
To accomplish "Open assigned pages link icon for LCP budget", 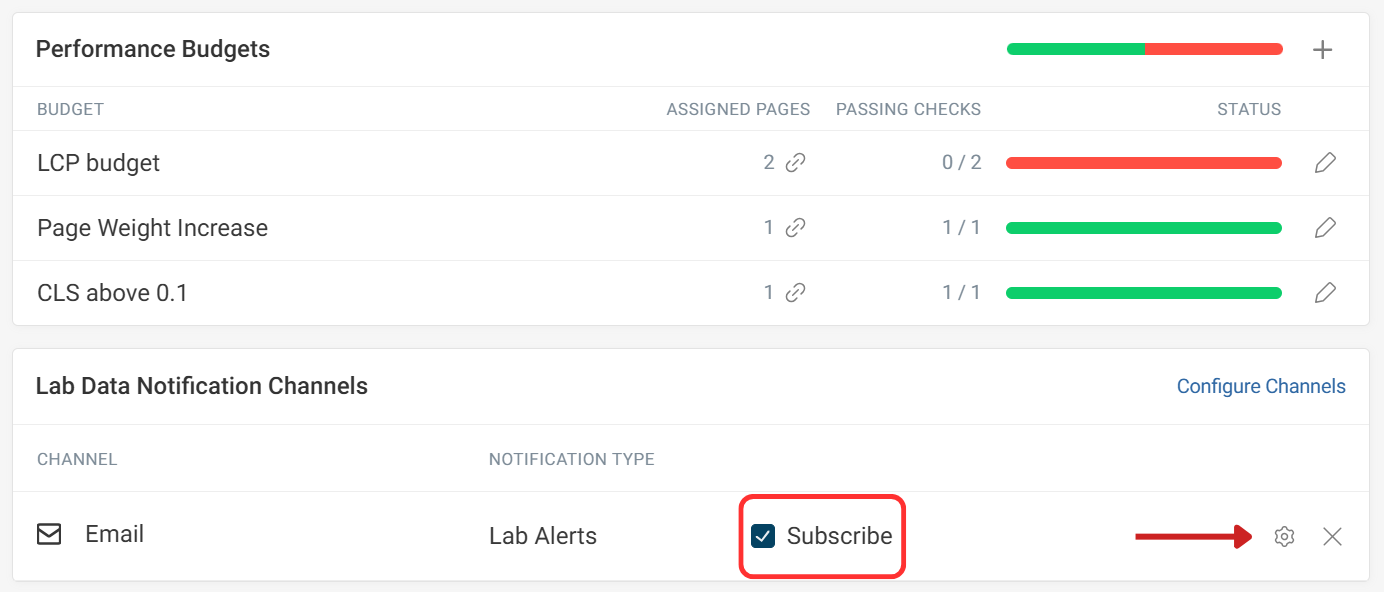I will [795, 163].
